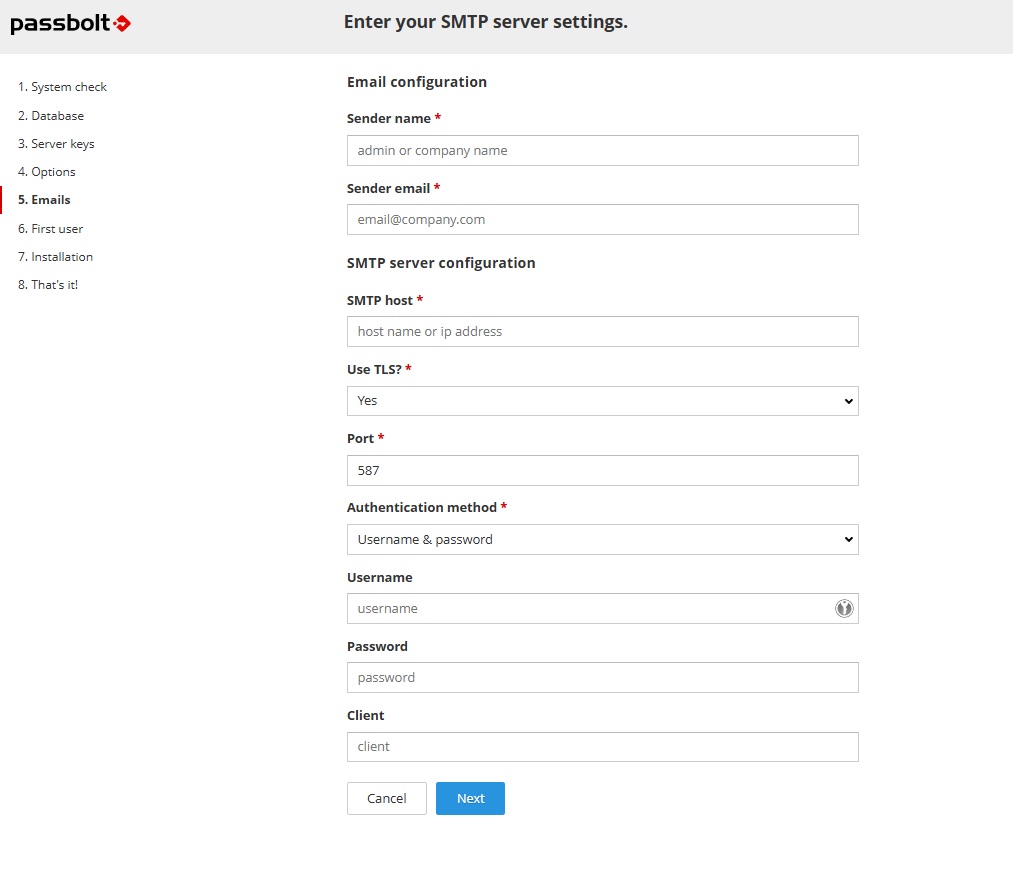1013x883 pixels.
Task: Click the SMTP host input field
Action: click(602, 331)
